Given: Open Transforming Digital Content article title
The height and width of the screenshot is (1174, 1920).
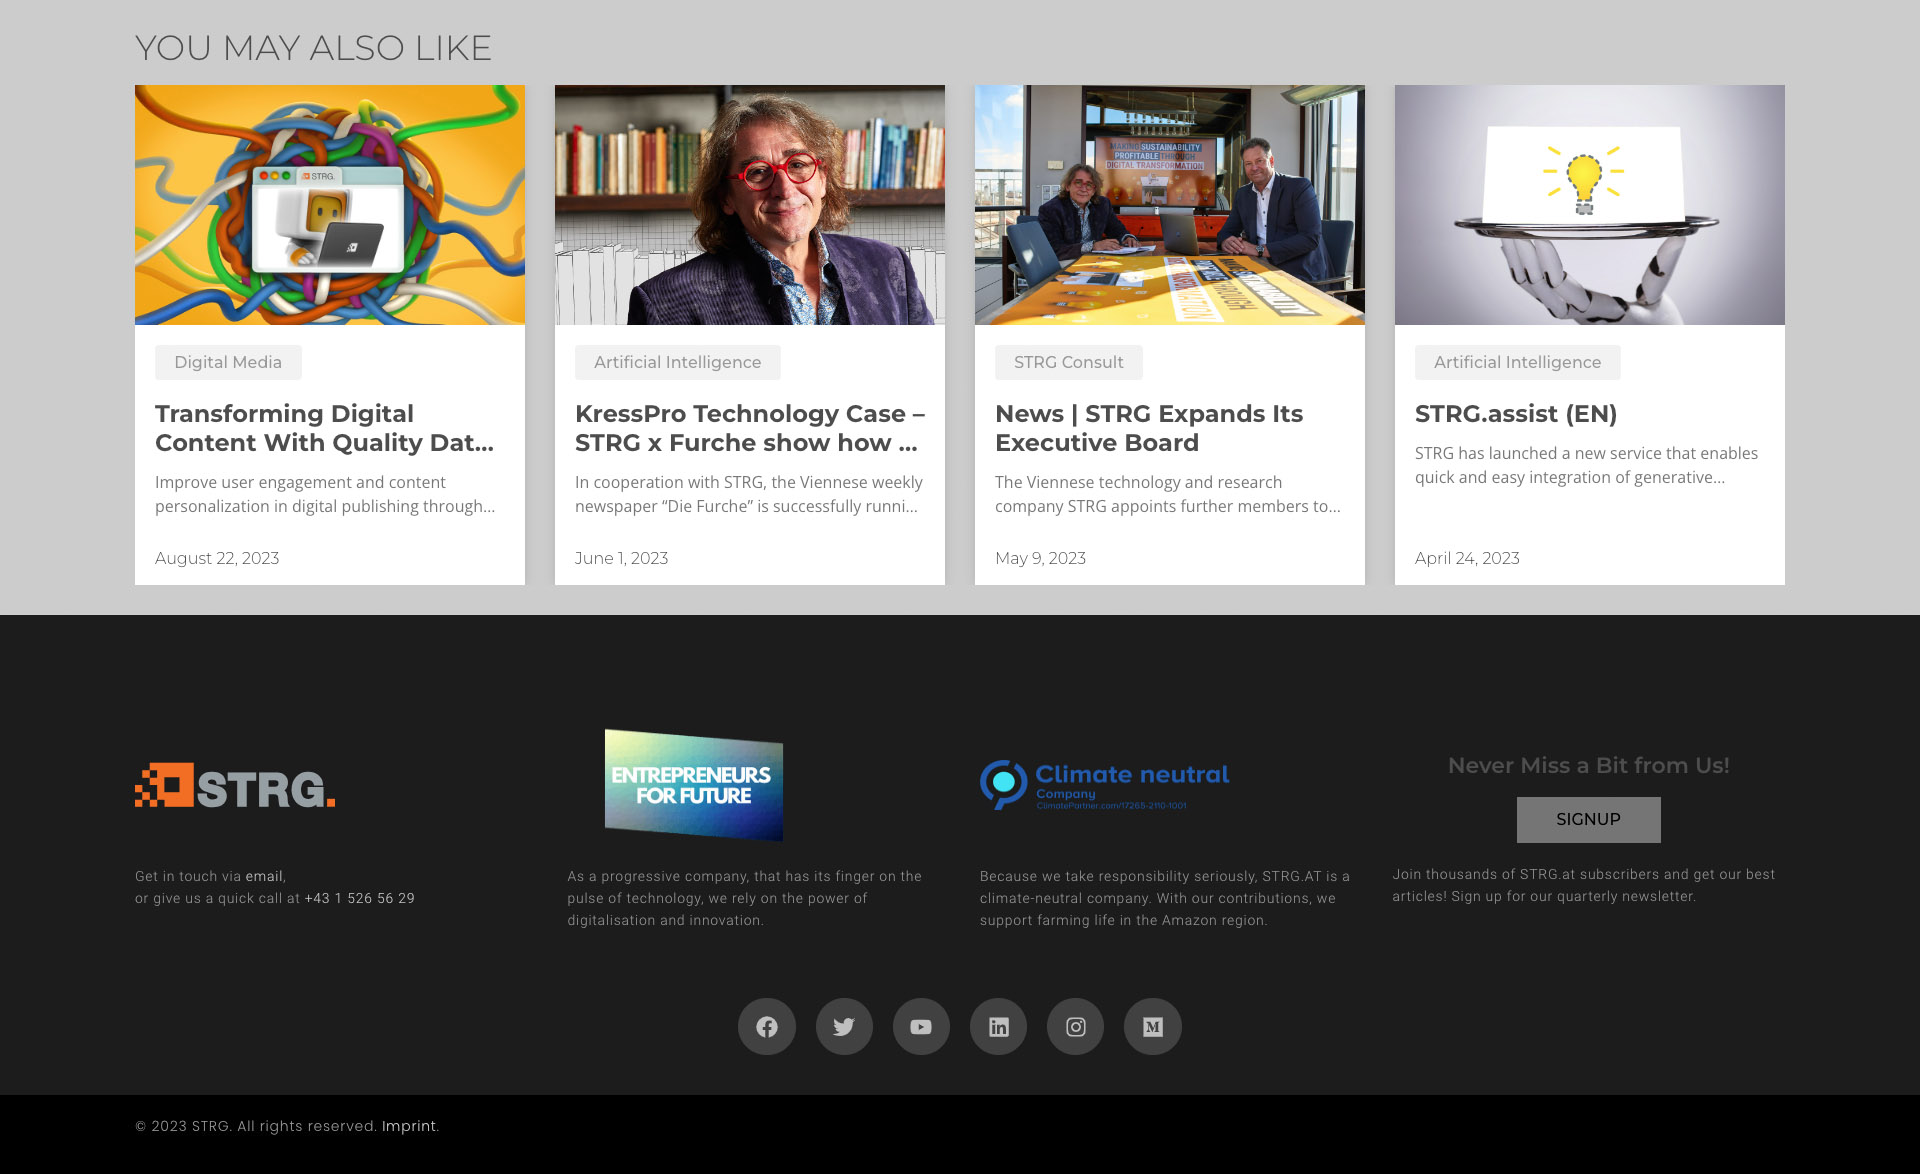Looking at the screenshot, I should pyautogui.click(x=325, y=428).
